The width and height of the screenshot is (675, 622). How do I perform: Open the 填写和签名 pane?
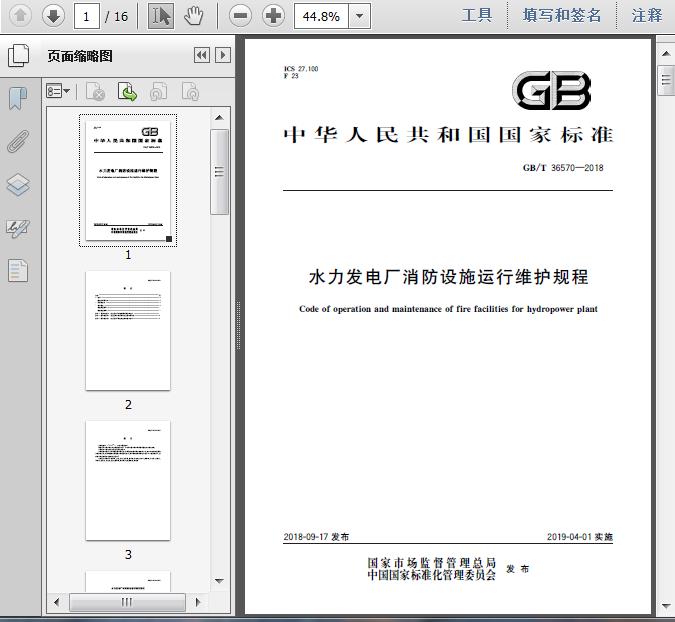click(x=562, y=16)
